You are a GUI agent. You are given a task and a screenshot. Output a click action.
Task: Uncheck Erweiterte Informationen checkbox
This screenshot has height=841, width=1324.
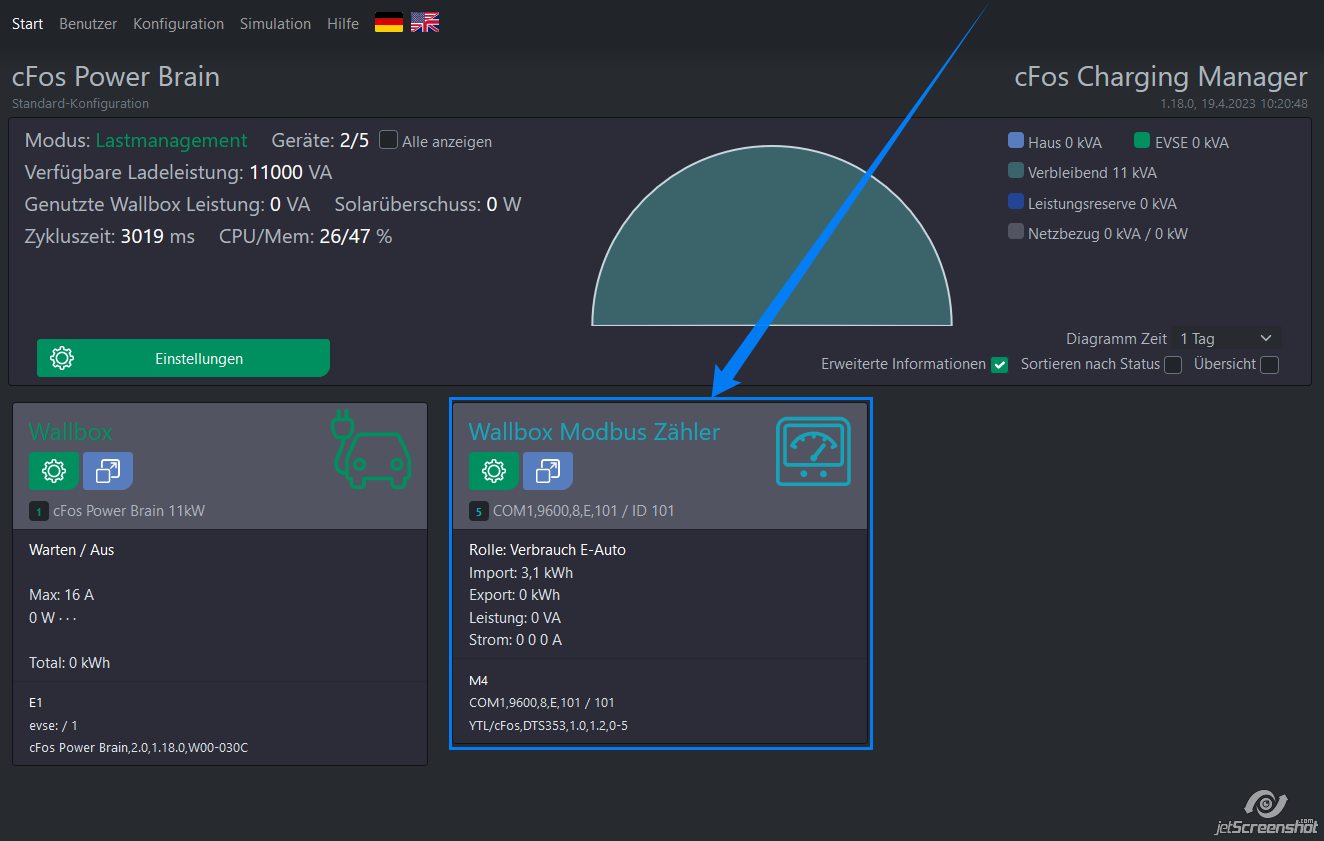click(x=999, y=365)
